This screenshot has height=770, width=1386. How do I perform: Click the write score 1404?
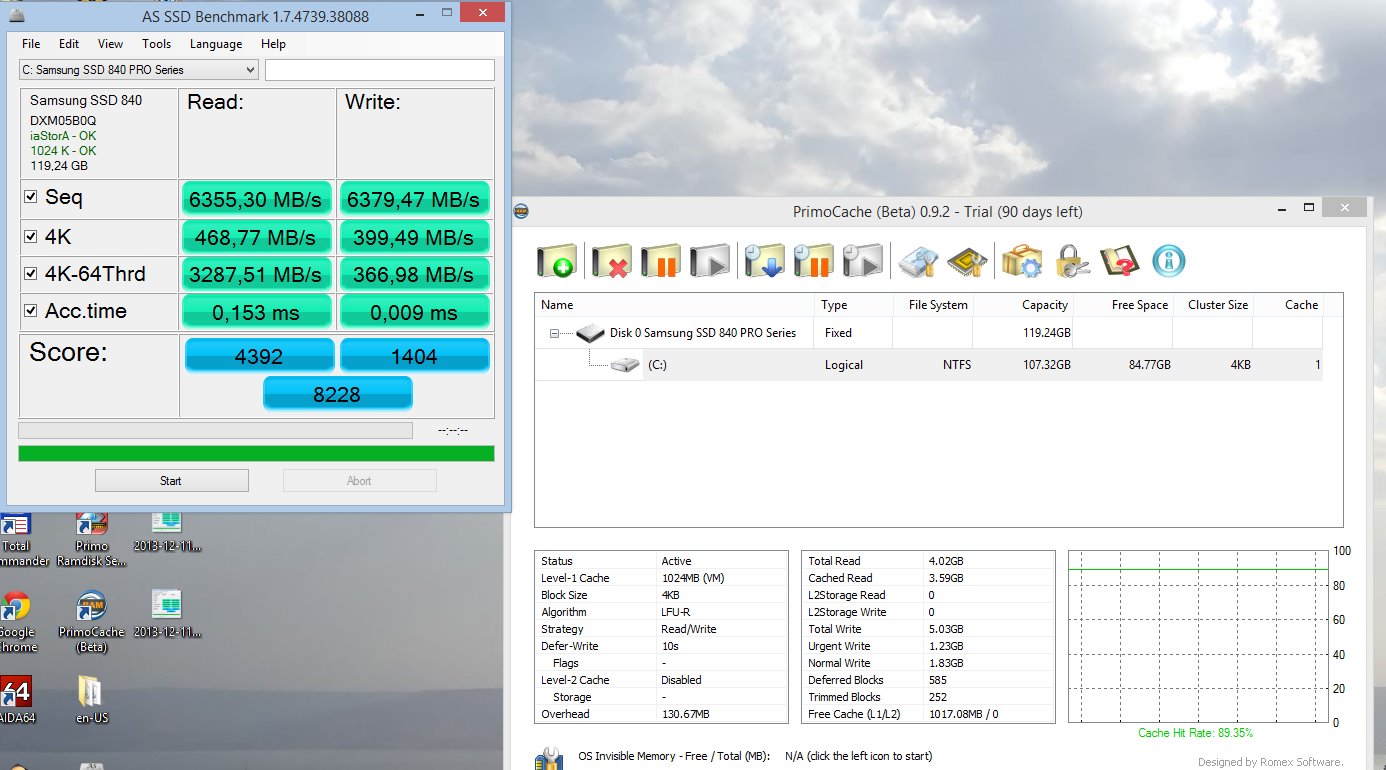click(415, 355)
